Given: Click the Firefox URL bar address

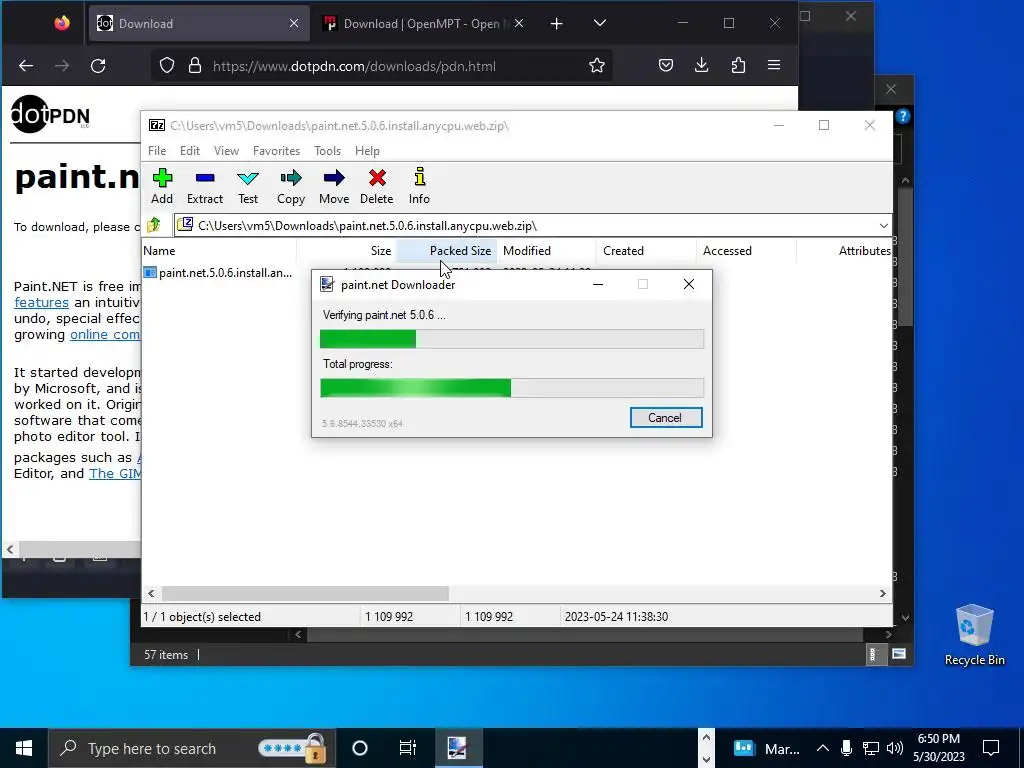Looking at the screenshot, I should [354, 66].
